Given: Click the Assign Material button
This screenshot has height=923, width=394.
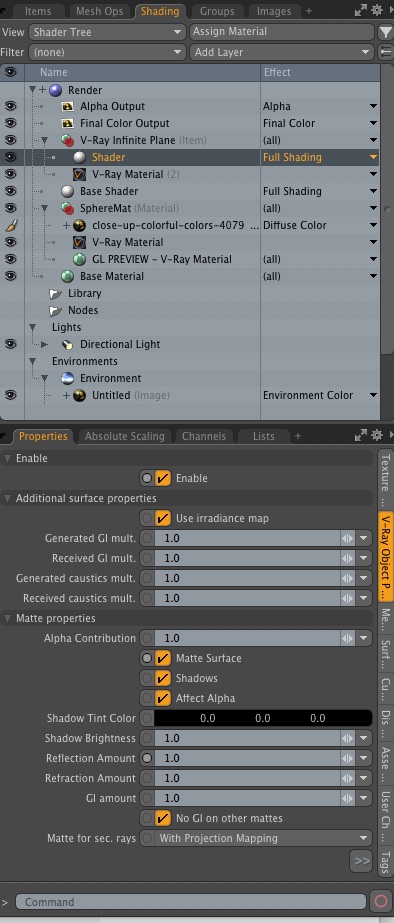Looking at the screenshot, I should (282, 32).
